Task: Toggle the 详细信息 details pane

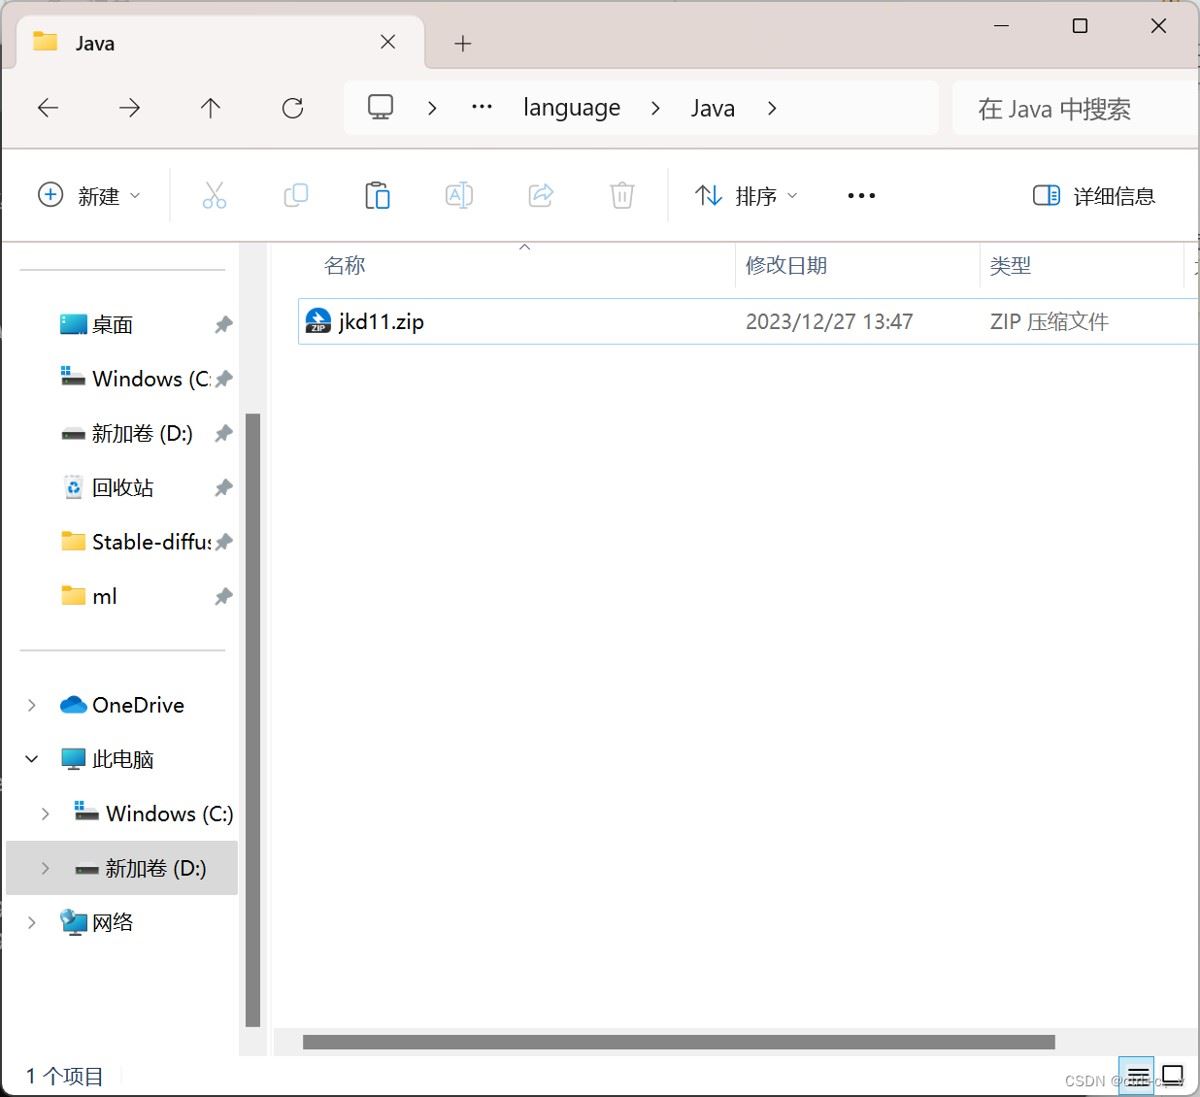Action: 1094,196
